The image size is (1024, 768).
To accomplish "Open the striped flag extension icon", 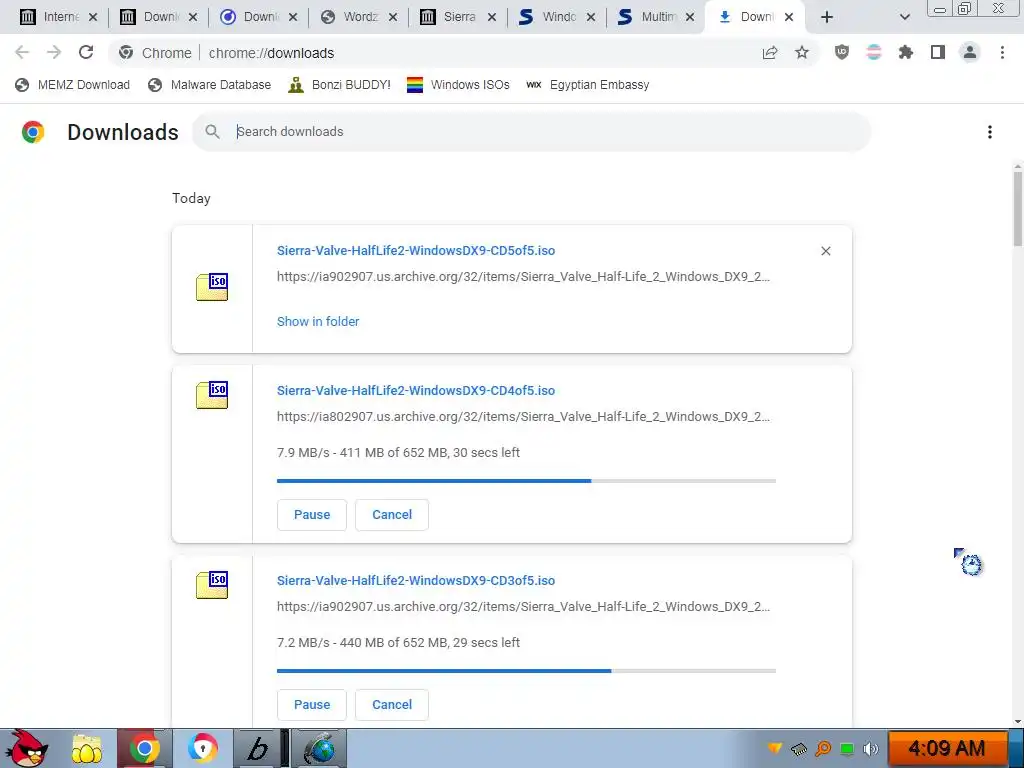I will click(874, 52).
